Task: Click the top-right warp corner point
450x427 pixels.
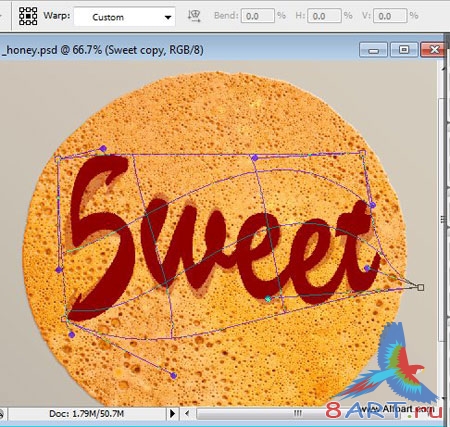Action: 363,154
